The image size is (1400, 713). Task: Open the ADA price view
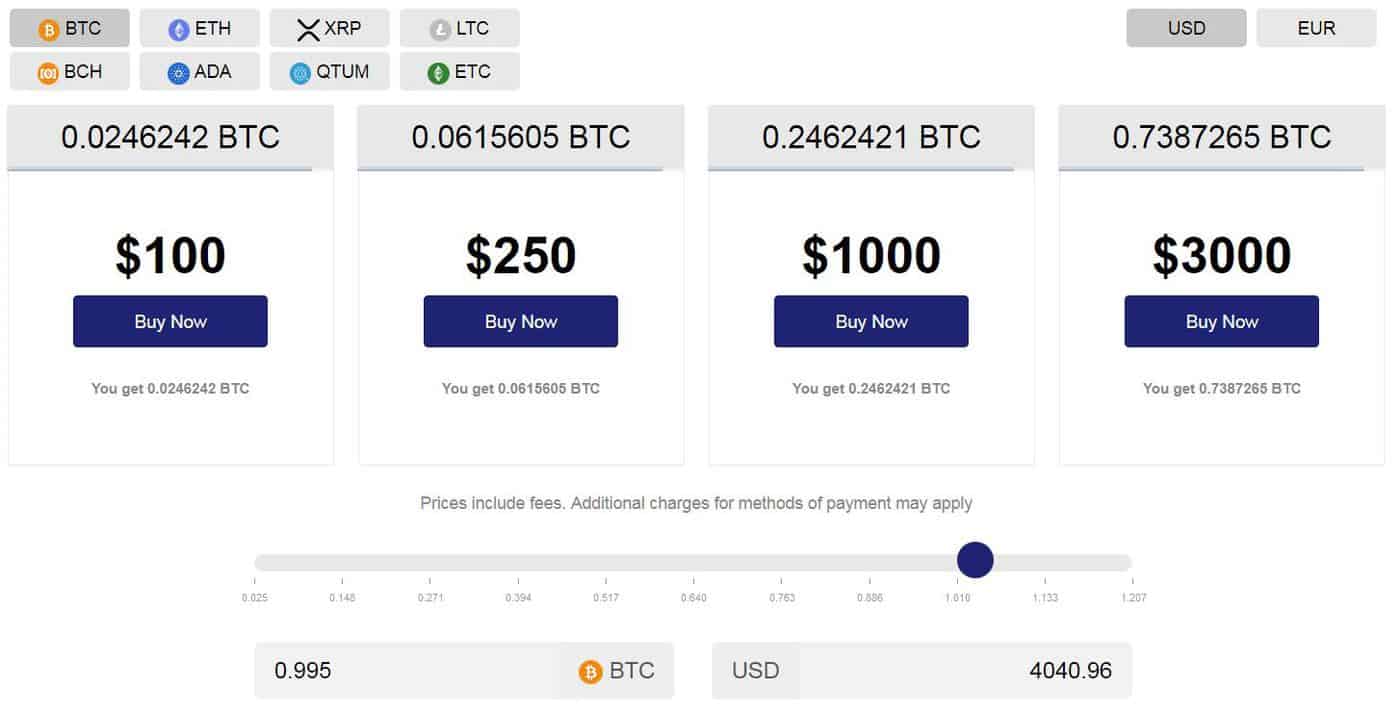click(200, 71)
